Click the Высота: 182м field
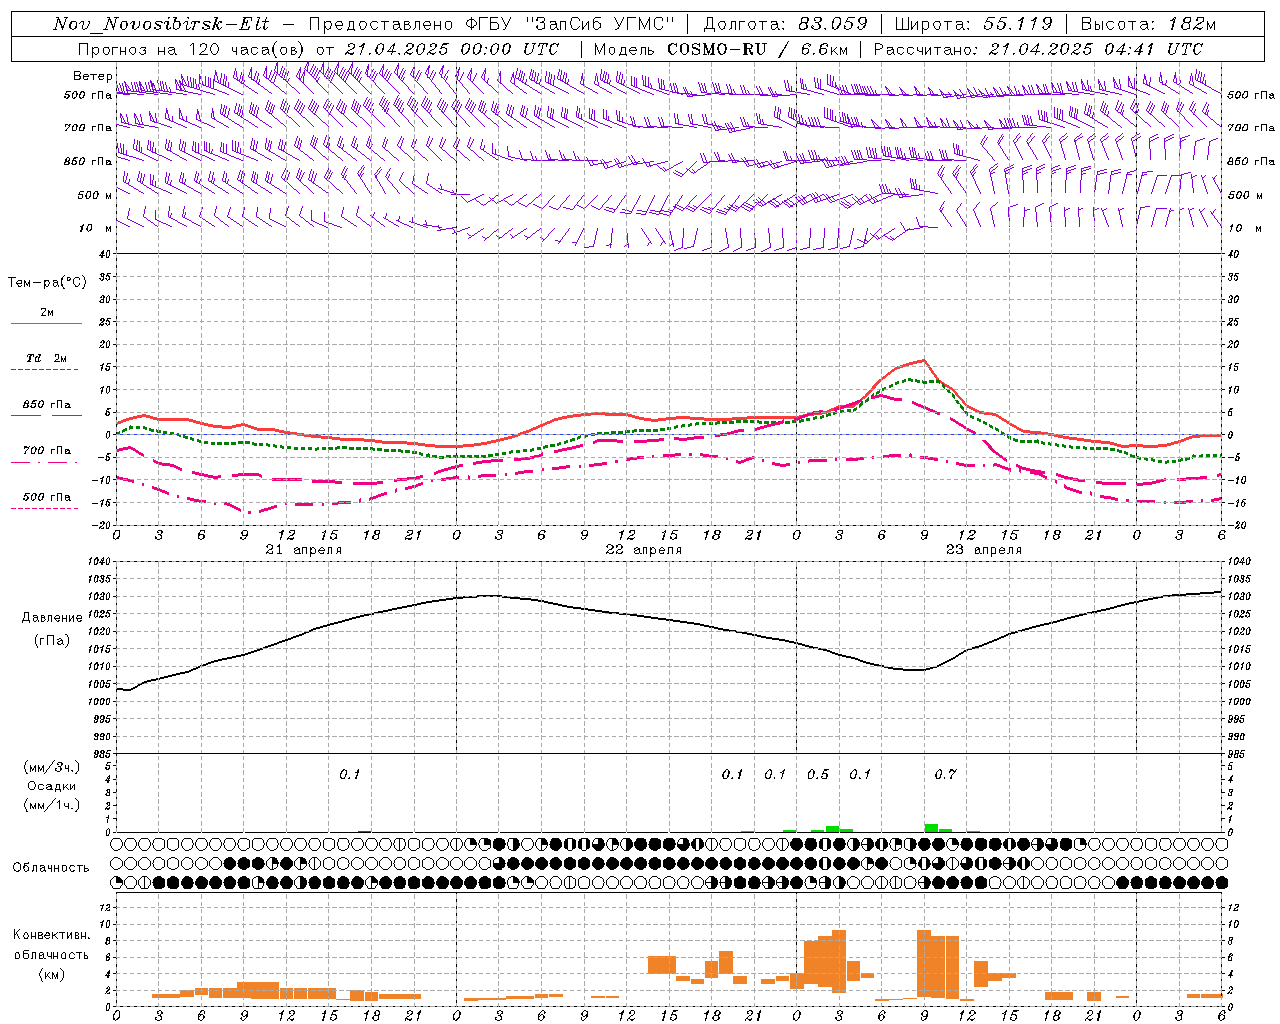Viewport: 1280px width, 1024px height. tap(1148, 24)
